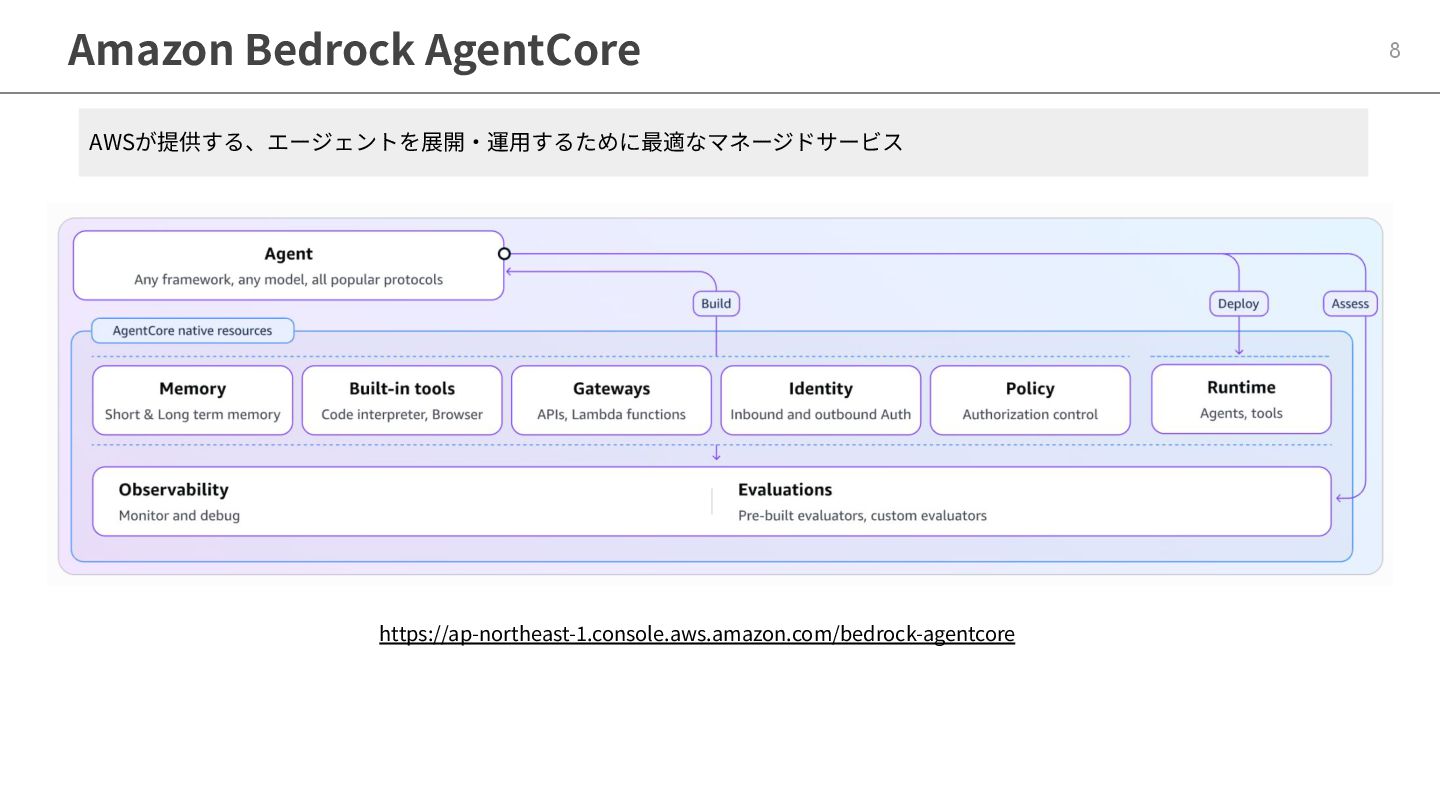
Task: Click 'Short & Long term memory' text
Action: 193,415
